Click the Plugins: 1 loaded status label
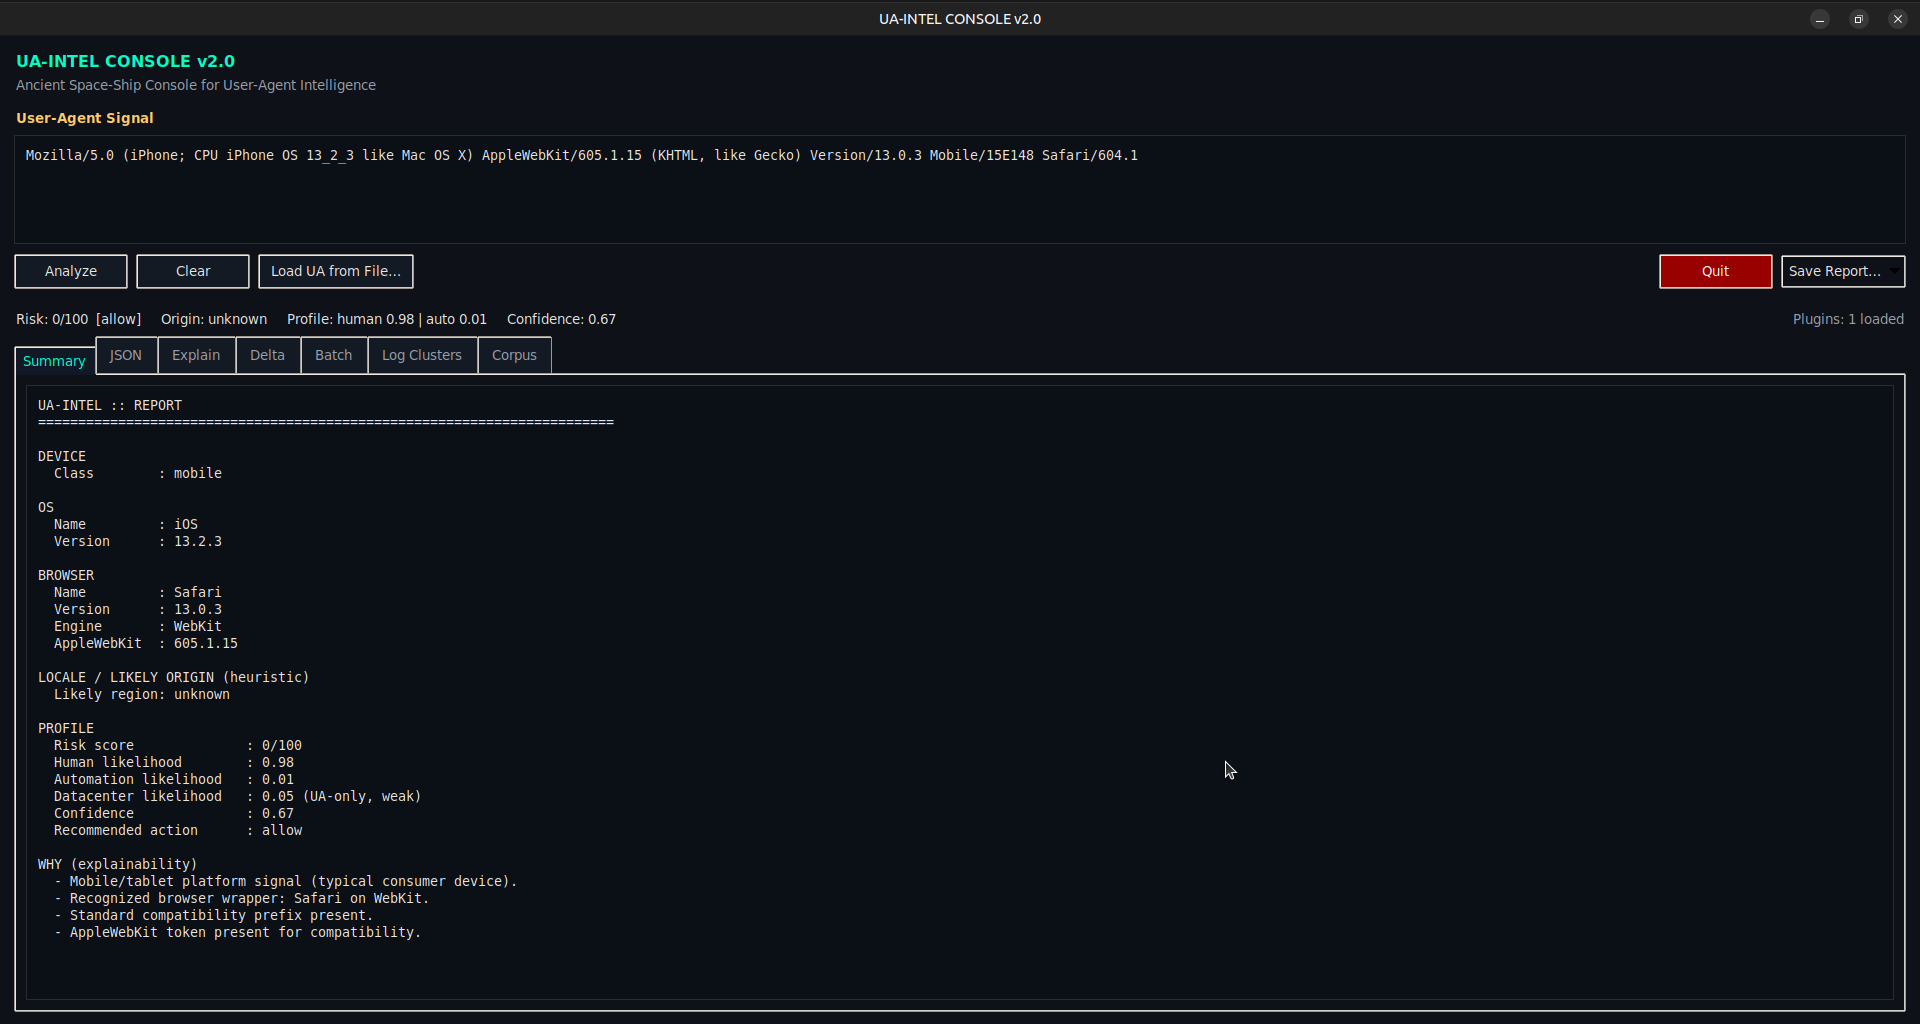This screenshot has height=1024, width=1920. (1847, 319)
